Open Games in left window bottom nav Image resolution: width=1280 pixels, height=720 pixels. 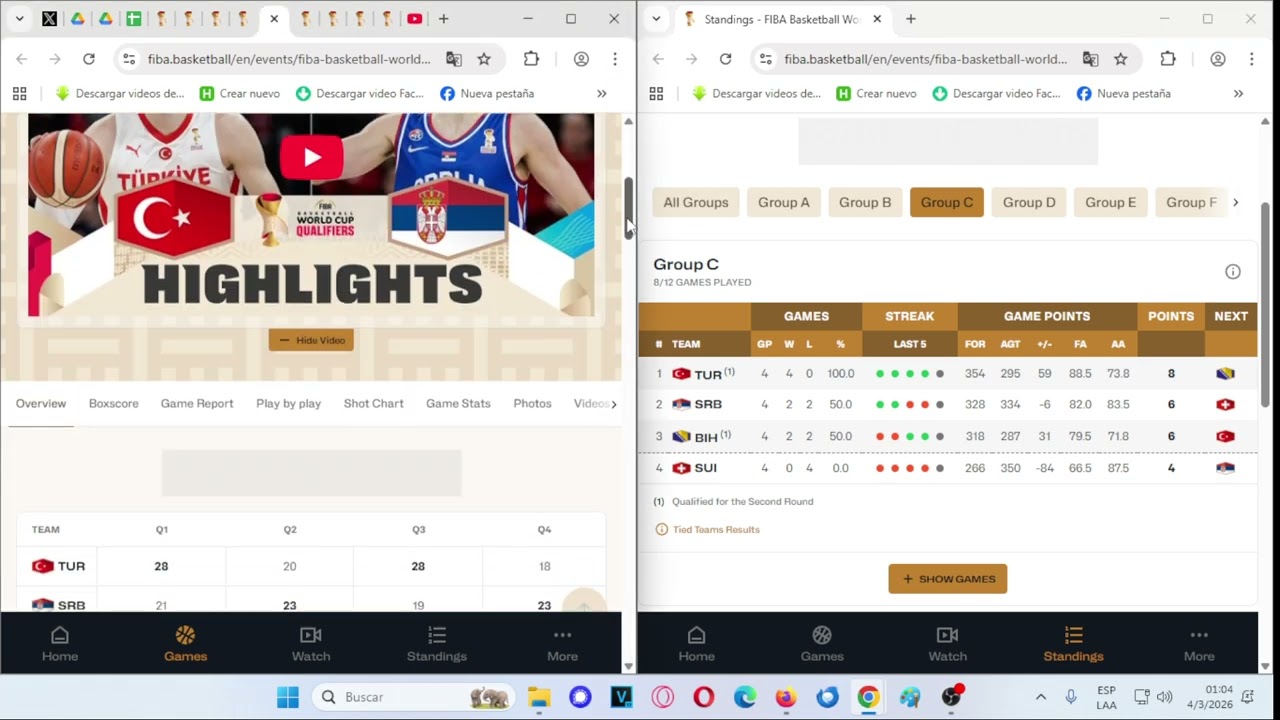pyautogui.click(x=185, y=644)
